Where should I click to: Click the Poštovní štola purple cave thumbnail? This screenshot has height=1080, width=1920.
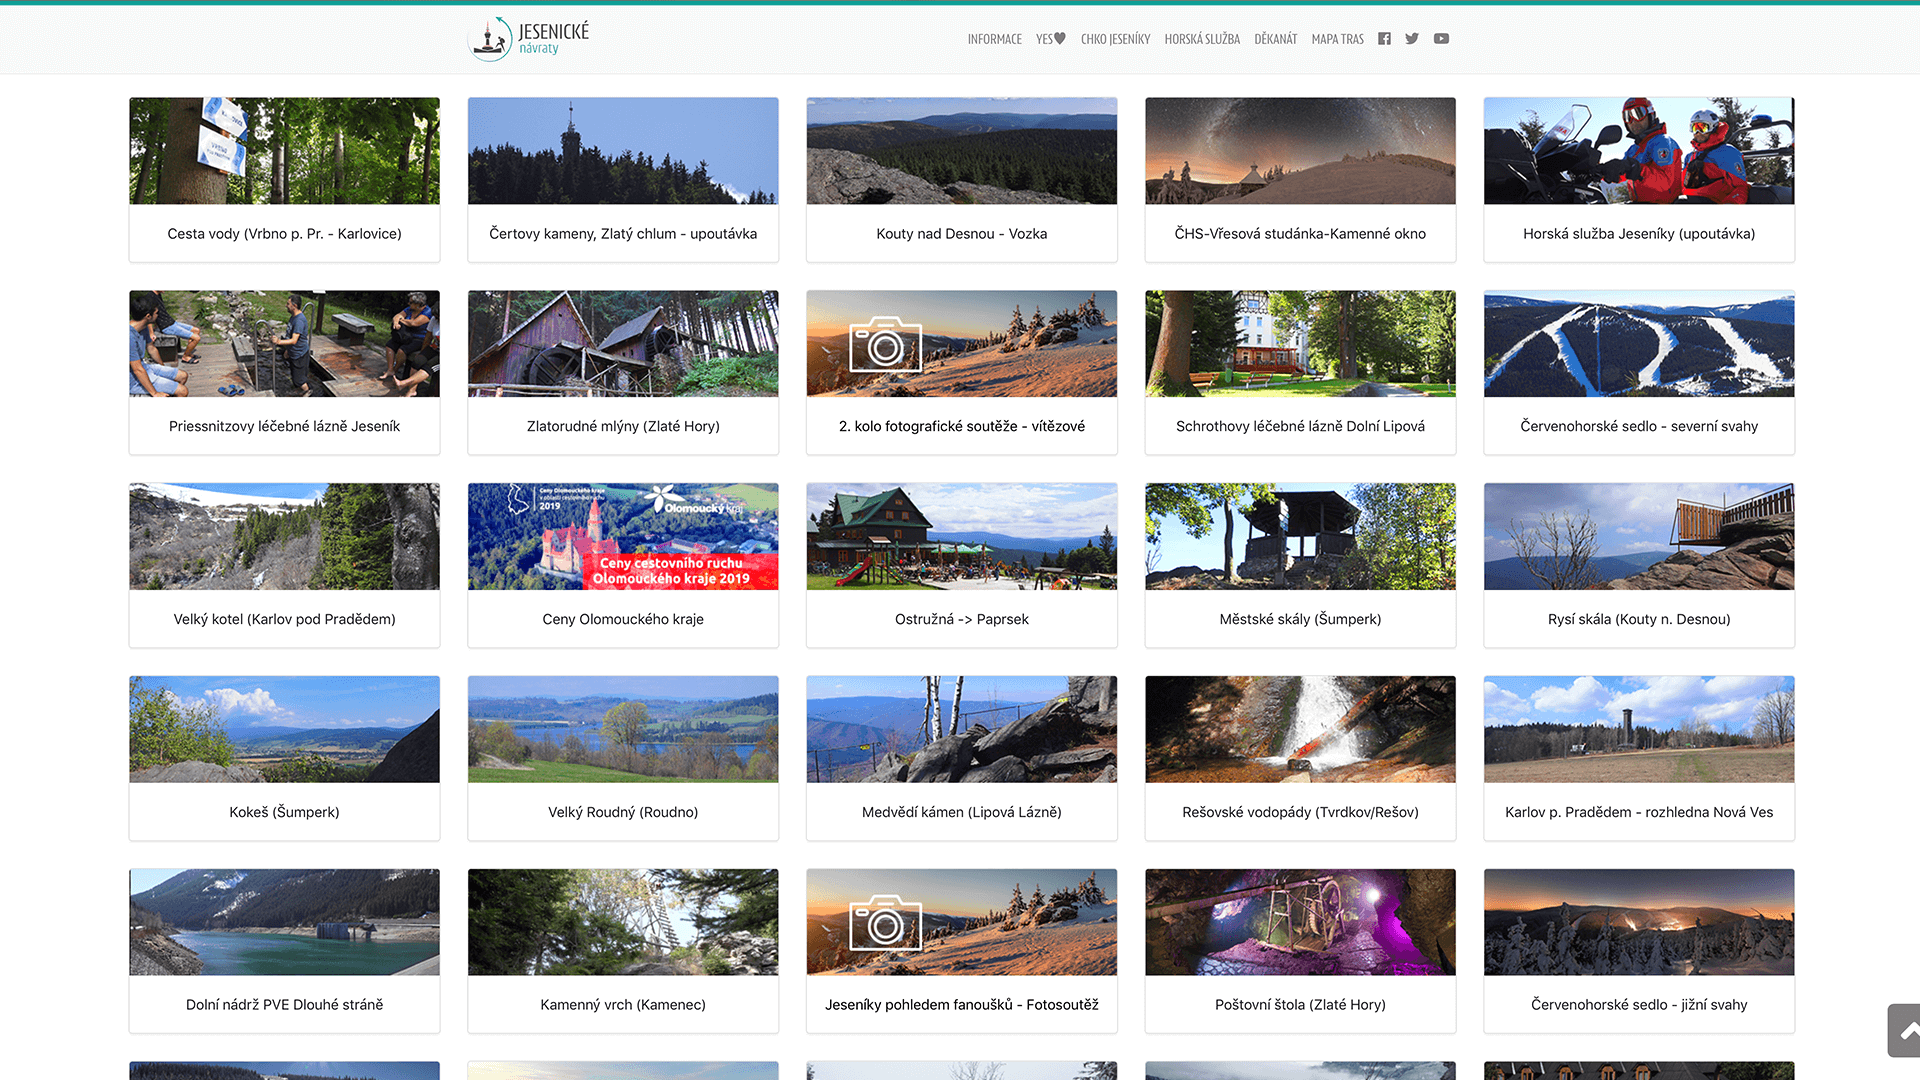coord(1299,922)
